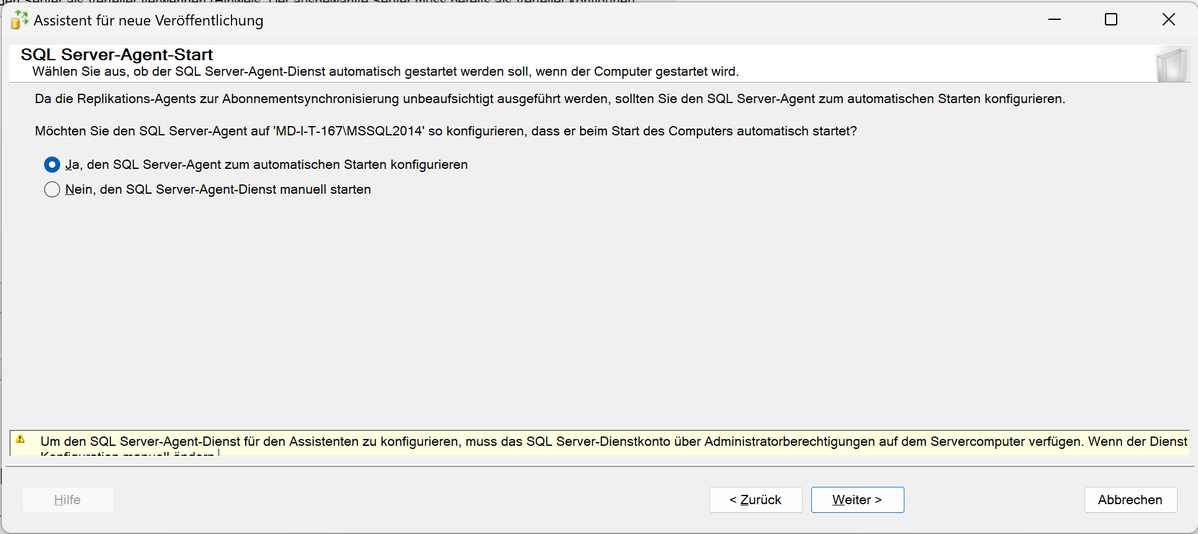Cancel the wizard with Abbrechen
This screenshot has height=534, width=1198.
[1130, 500]
